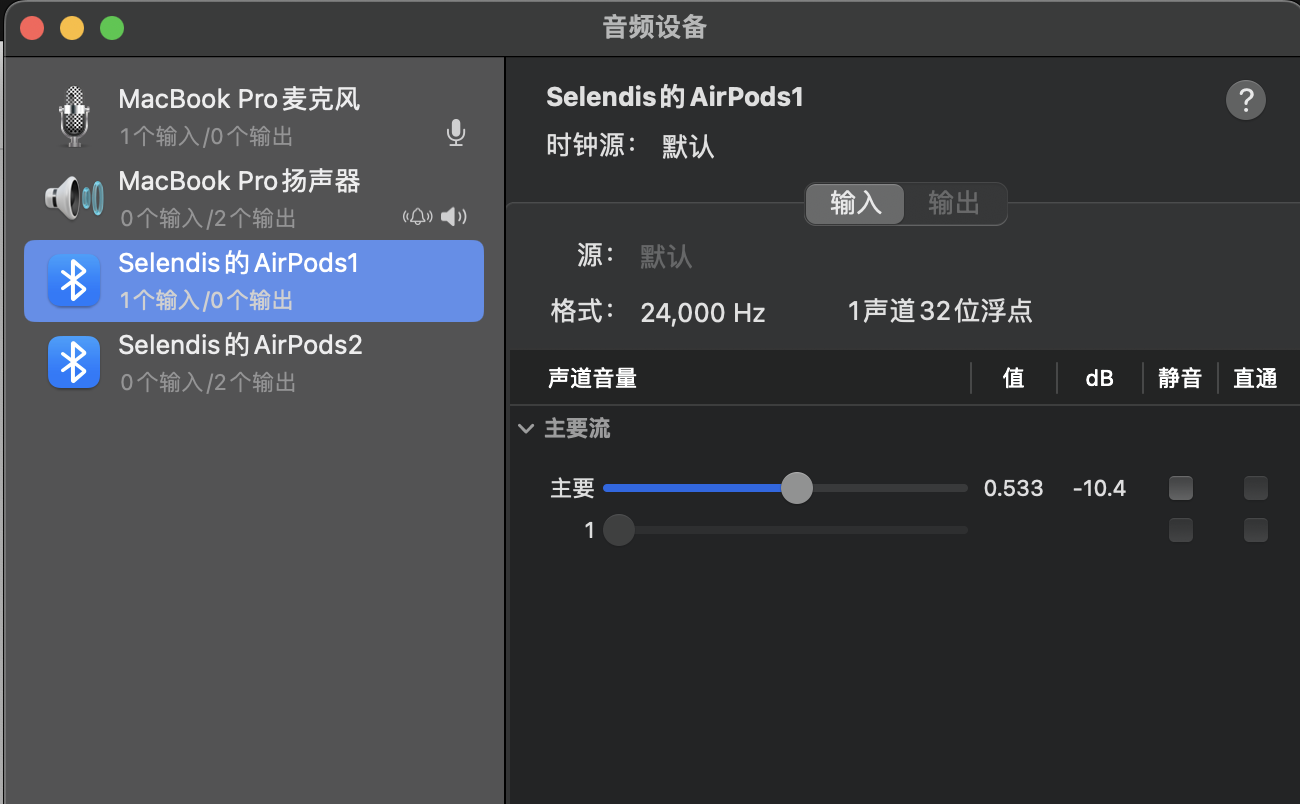The image size is (1300, 804).
Task: Select MacBook Pro扬声器 device name
Action: pyautogui.click(x=239, y=182)
